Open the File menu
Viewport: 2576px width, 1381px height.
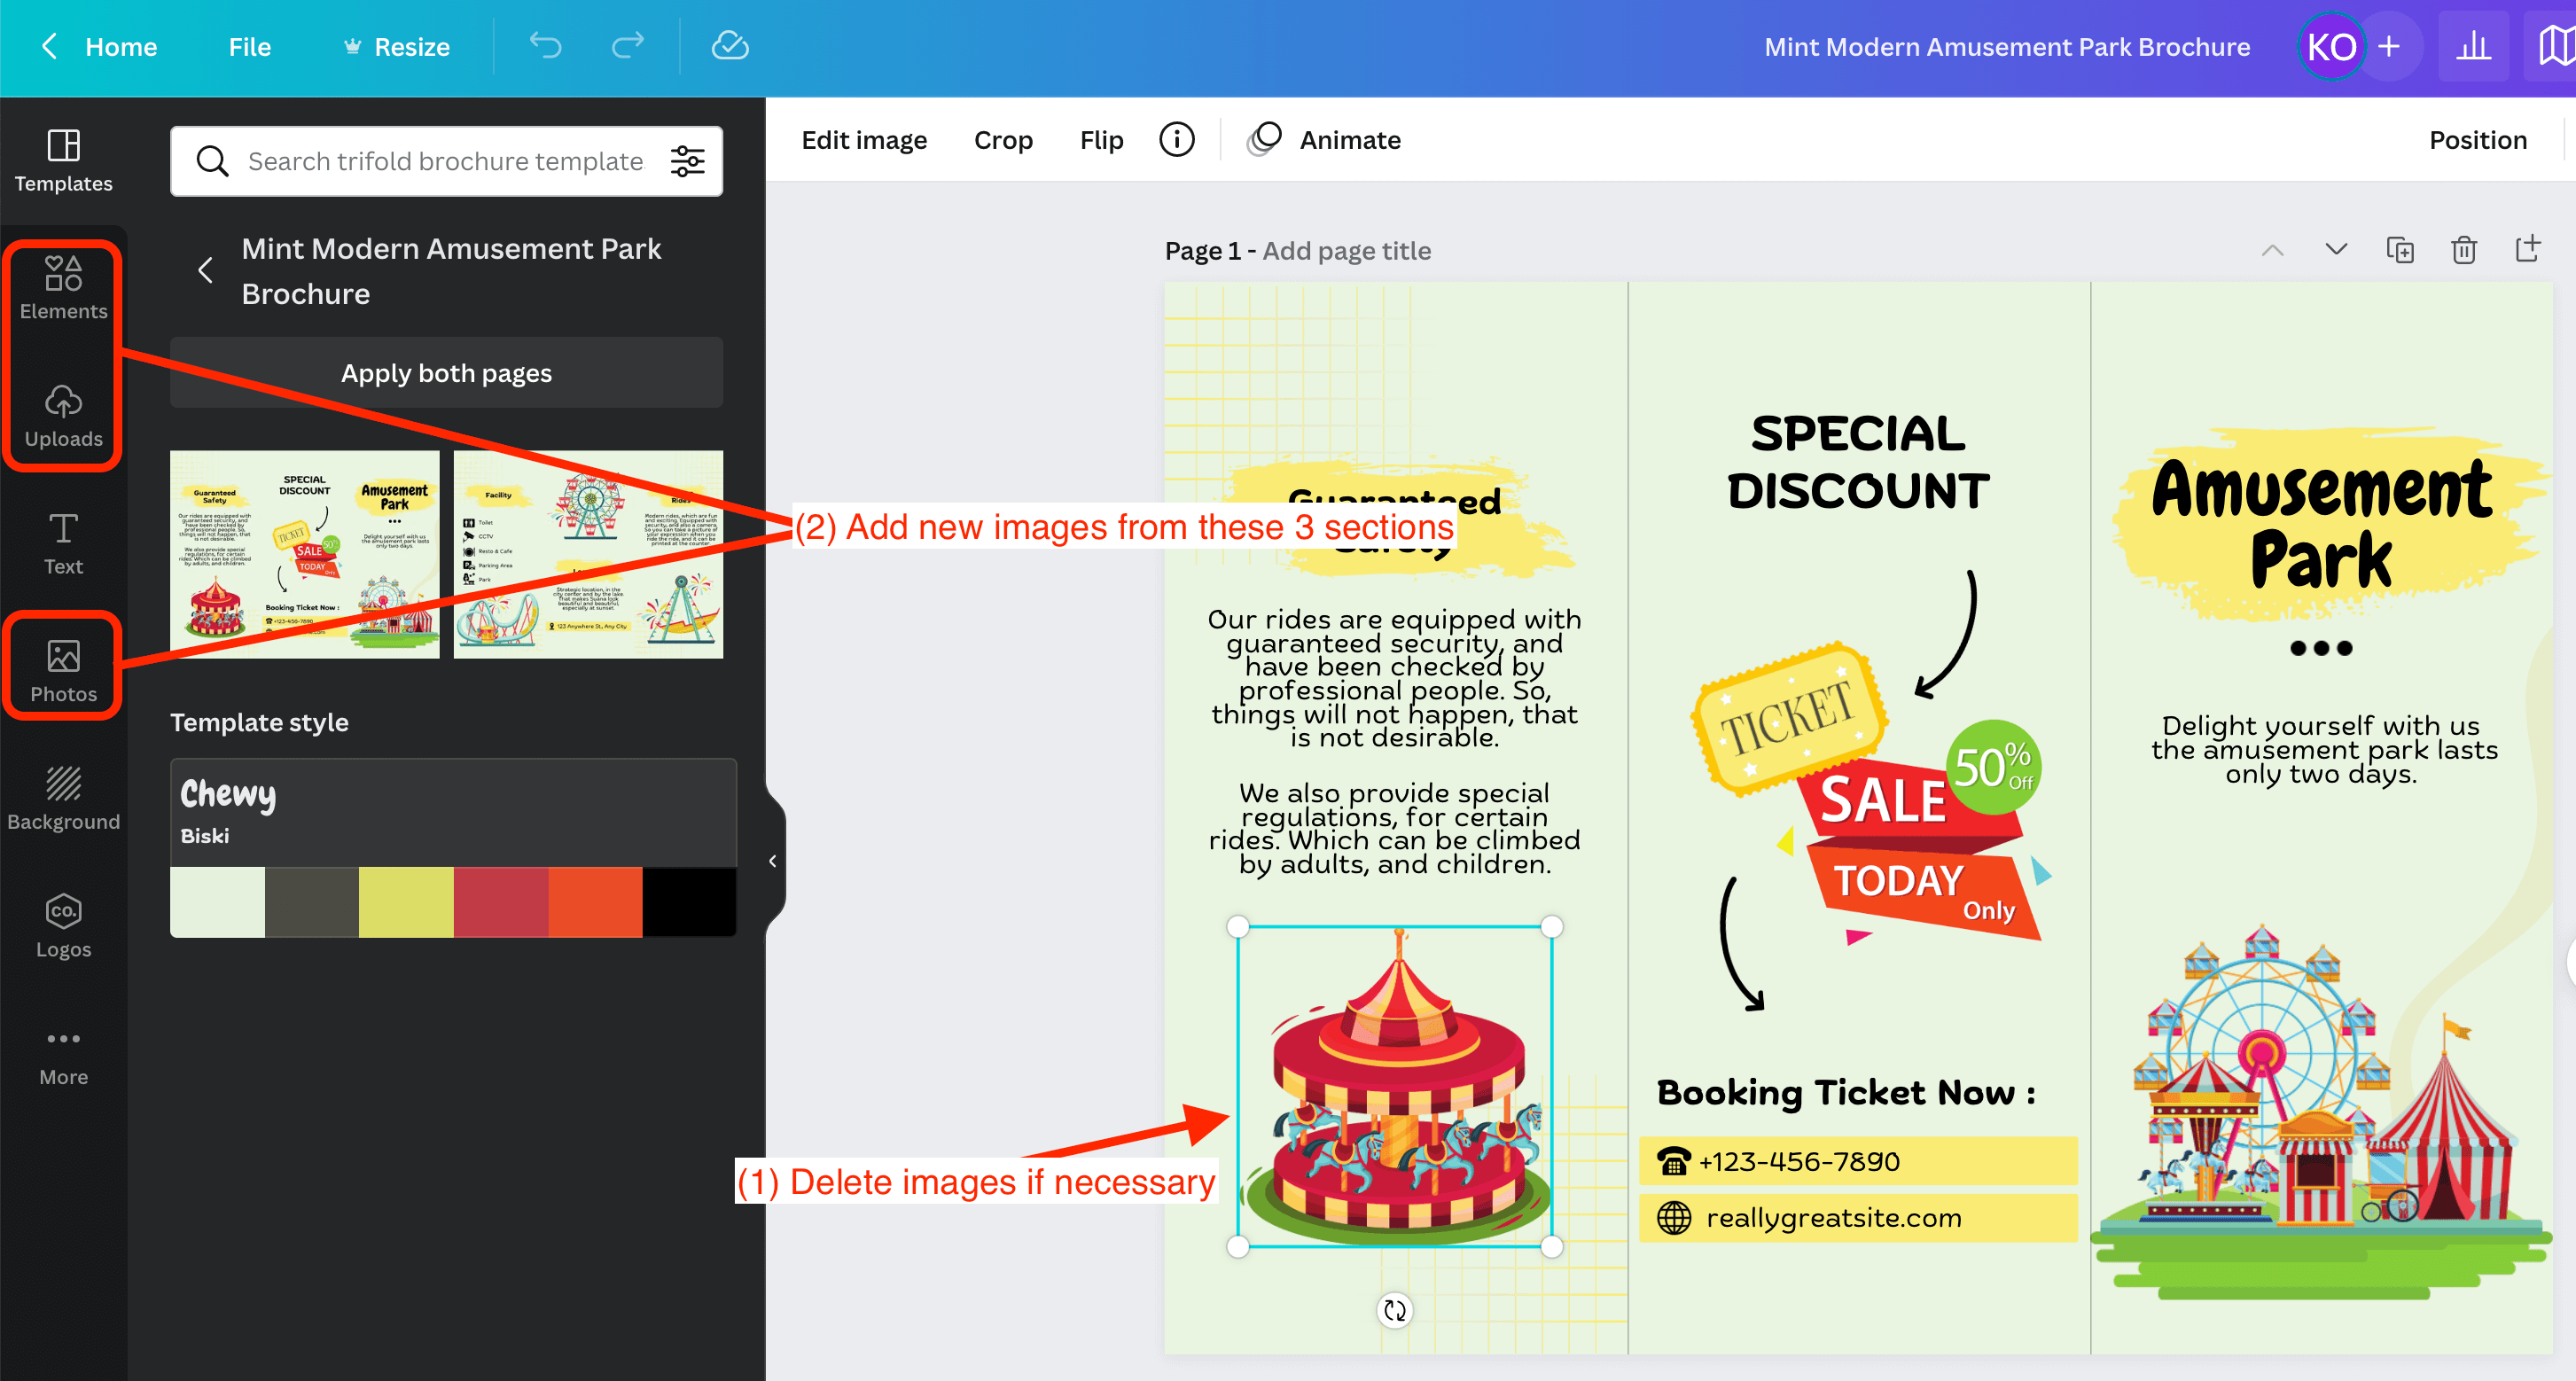click(249, 47)
